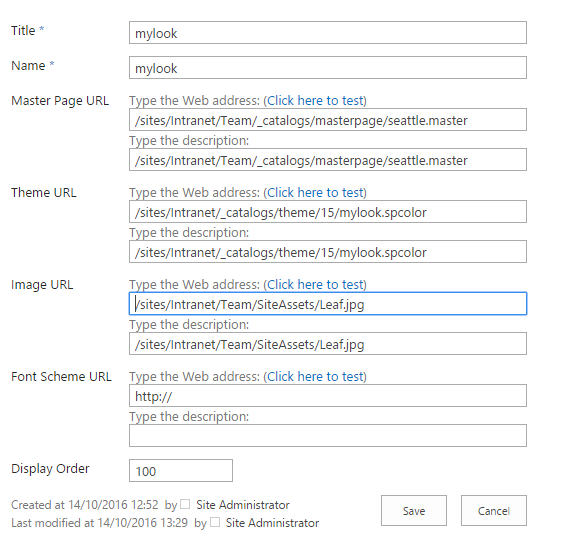Image resolution: width=566 pixels, height=548 pixels.
Task: Click the empty Font Scheme description field
Action: [x=328, y=436]
